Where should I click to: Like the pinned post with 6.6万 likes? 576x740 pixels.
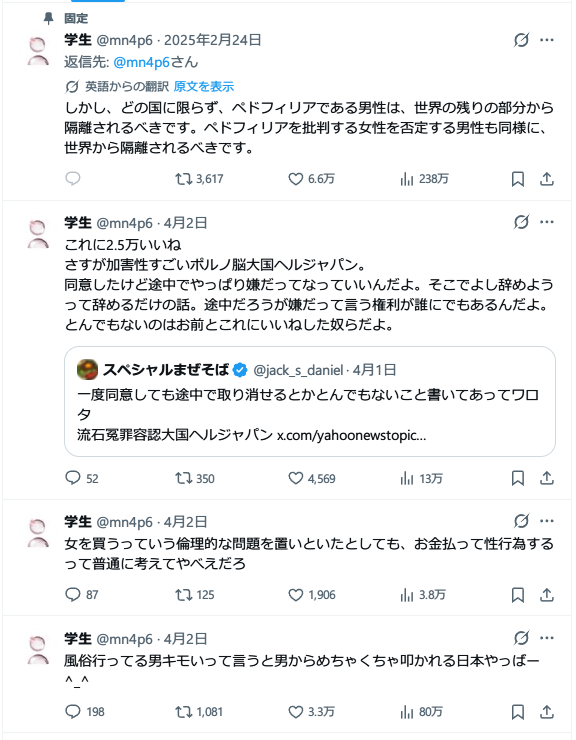311,179
